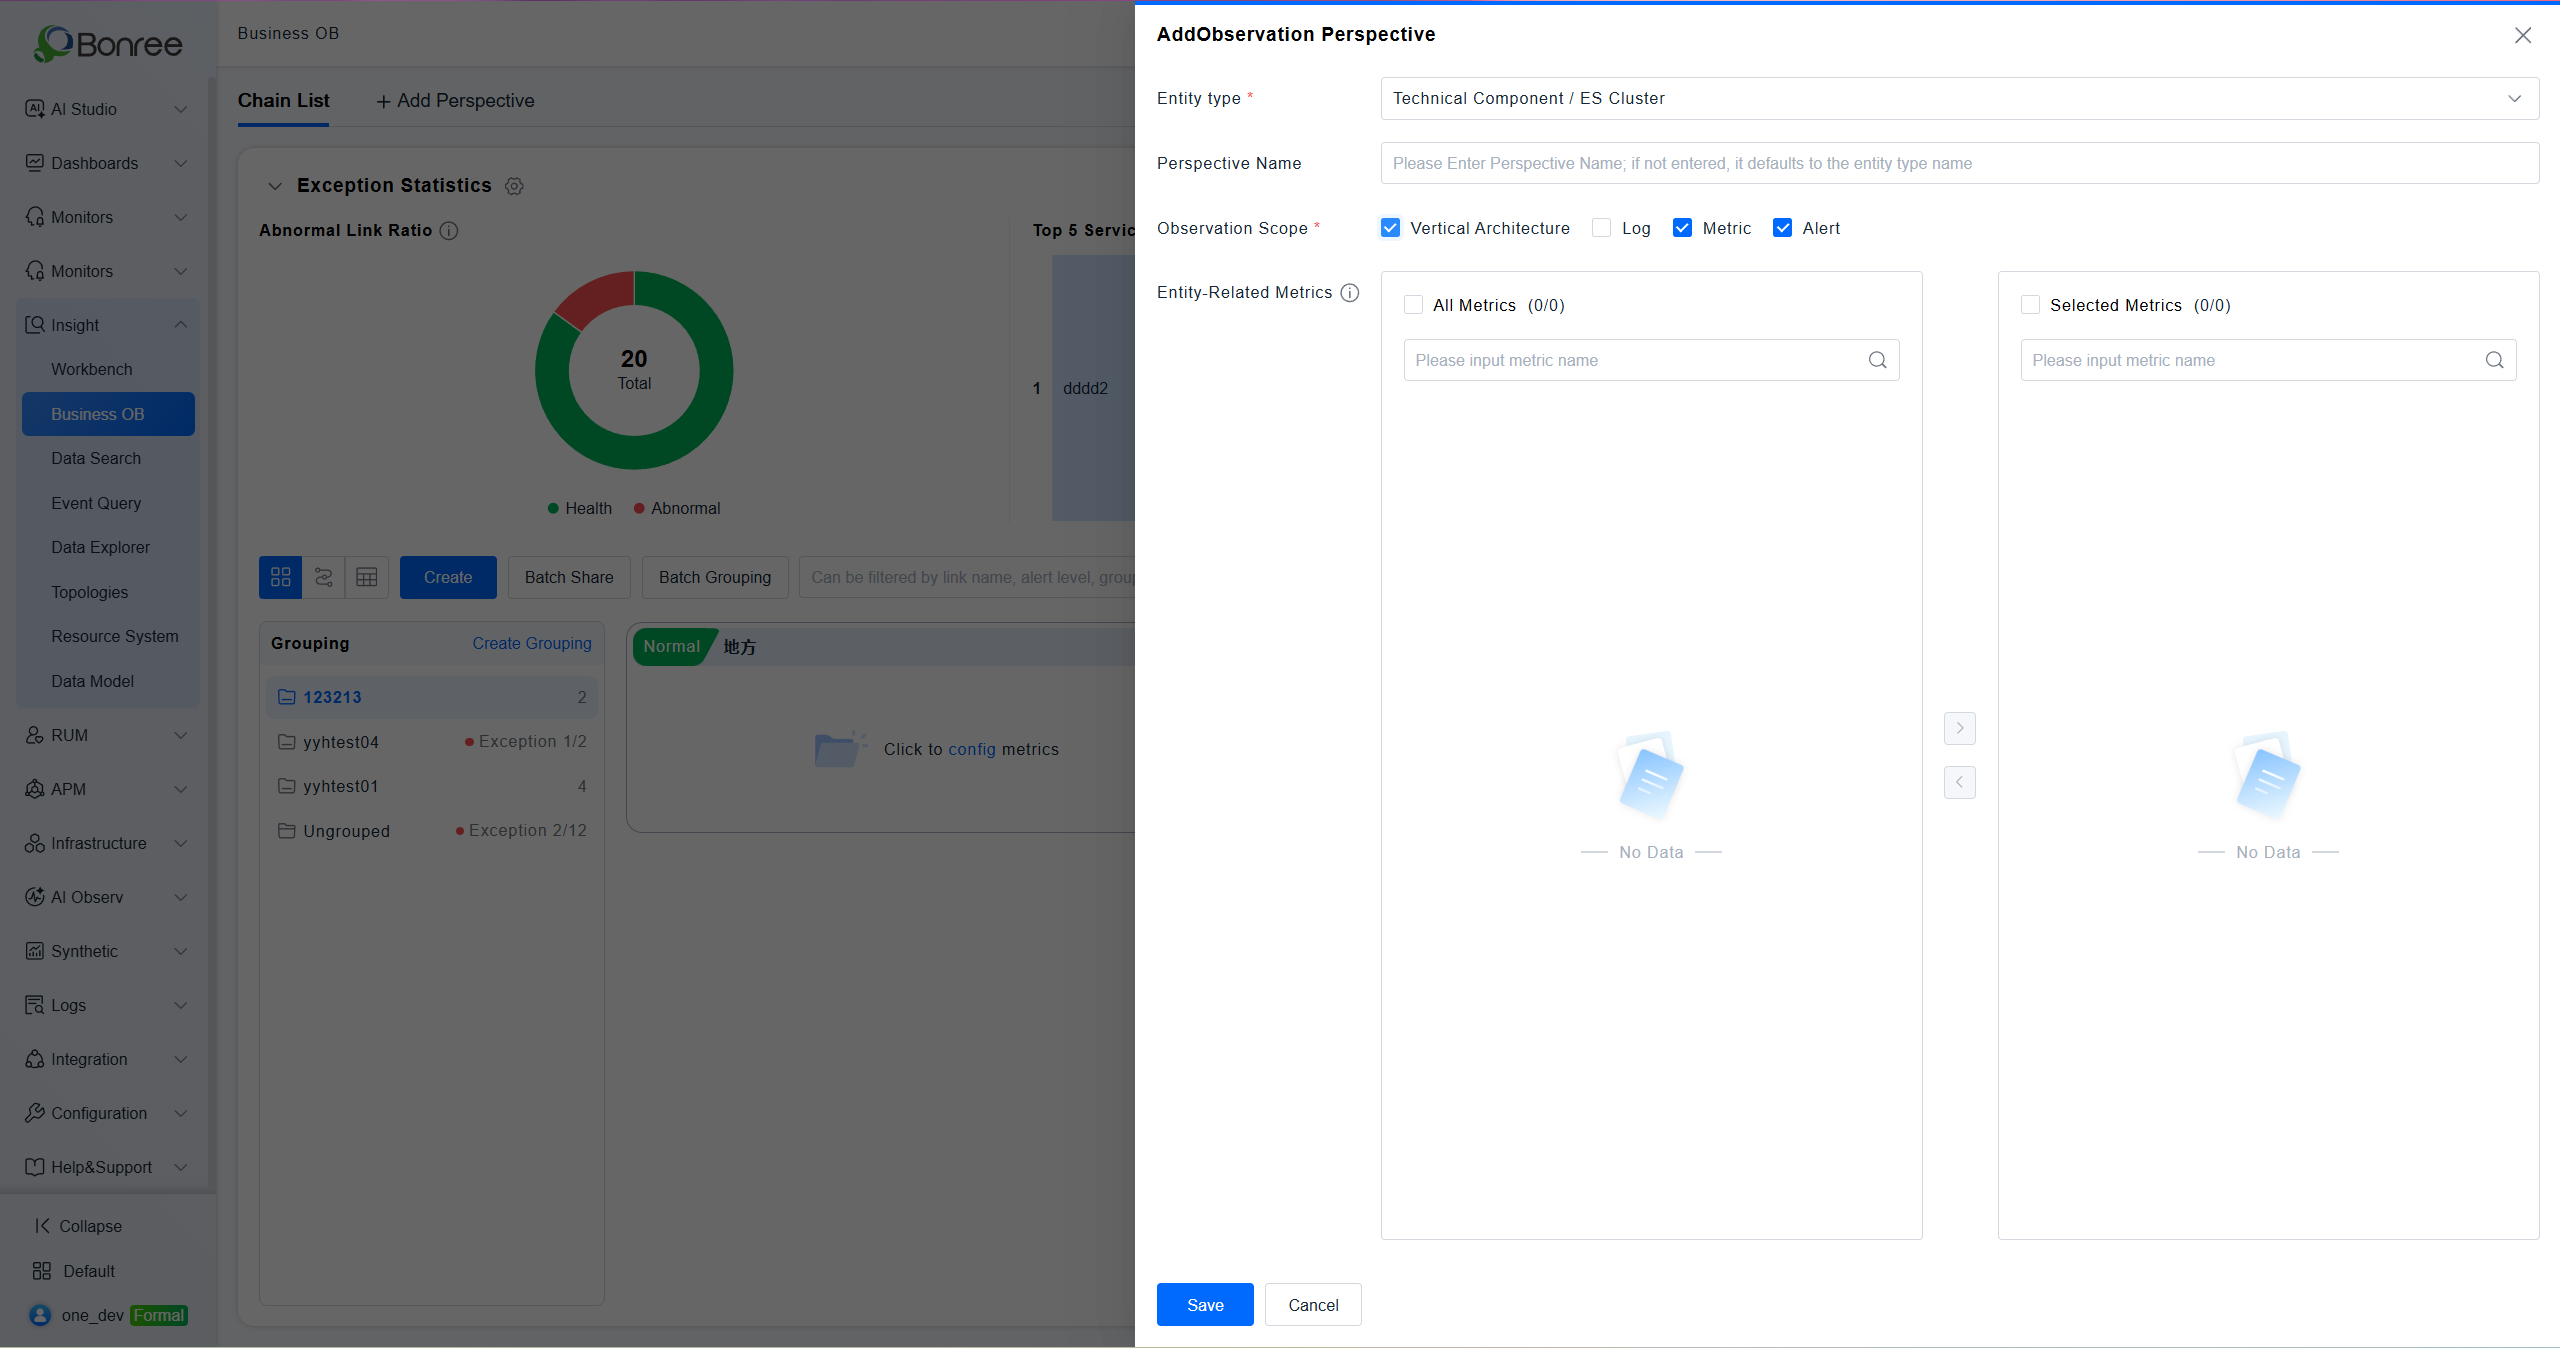Click the Configuration wrench icon
Viewport: 2560px width, 1348px height.
(x=35, y=1112)
